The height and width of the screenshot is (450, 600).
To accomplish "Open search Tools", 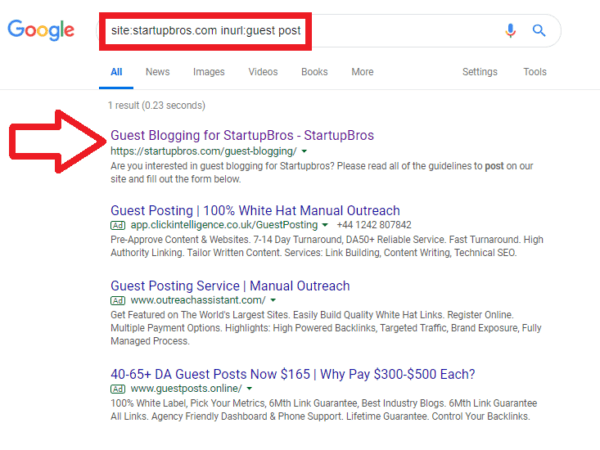I will (535, 72).
